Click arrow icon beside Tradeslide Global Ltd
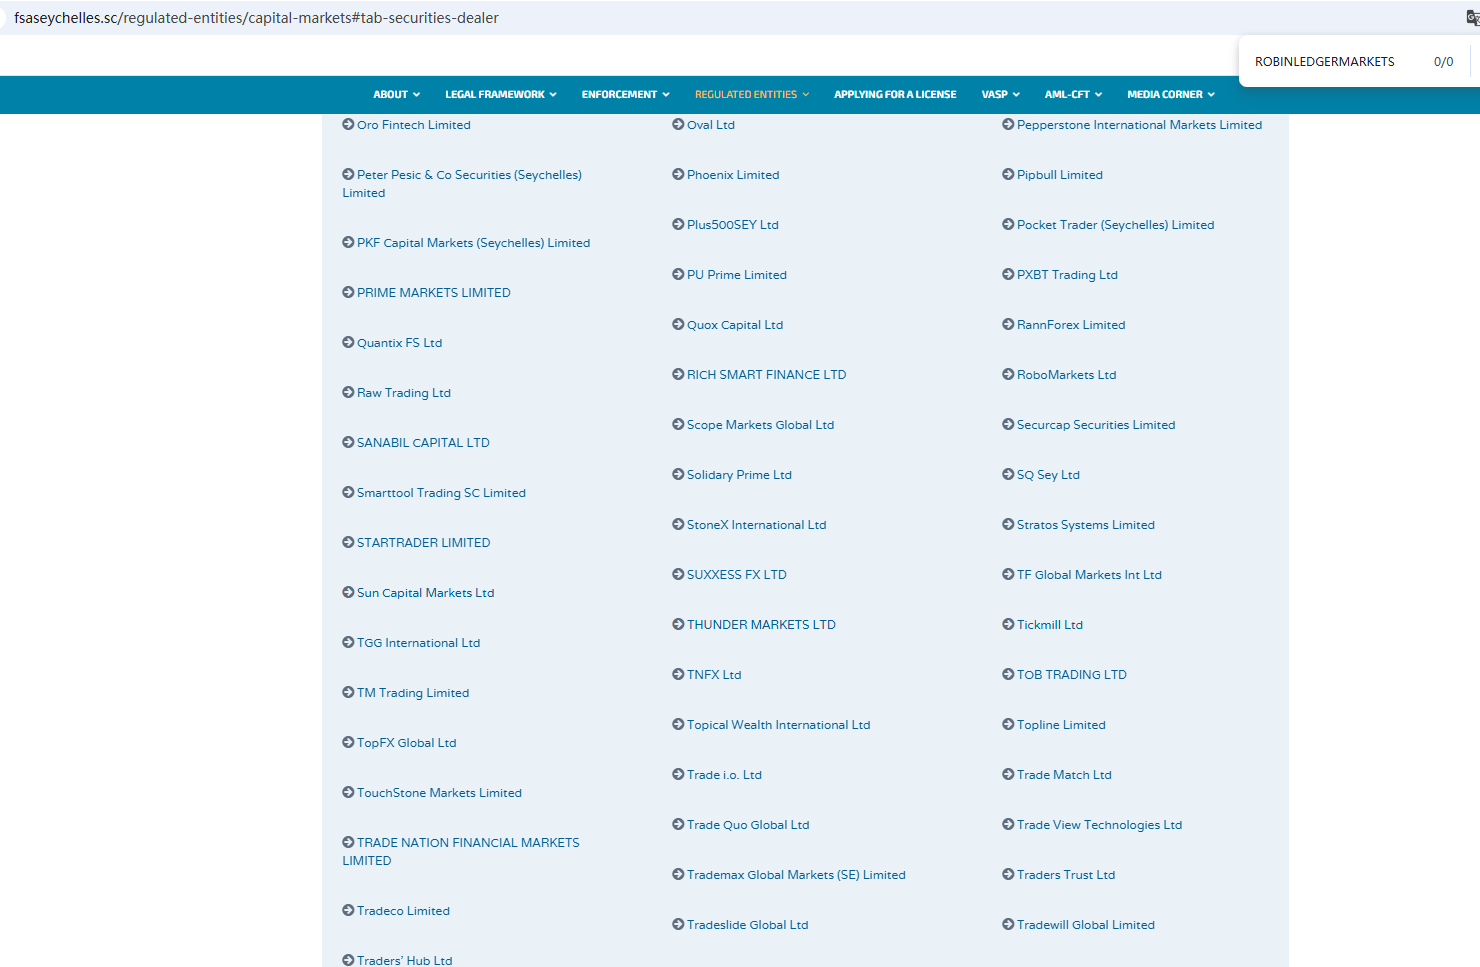The width and height of the screenshot is (1480, 967). point(678,925)
